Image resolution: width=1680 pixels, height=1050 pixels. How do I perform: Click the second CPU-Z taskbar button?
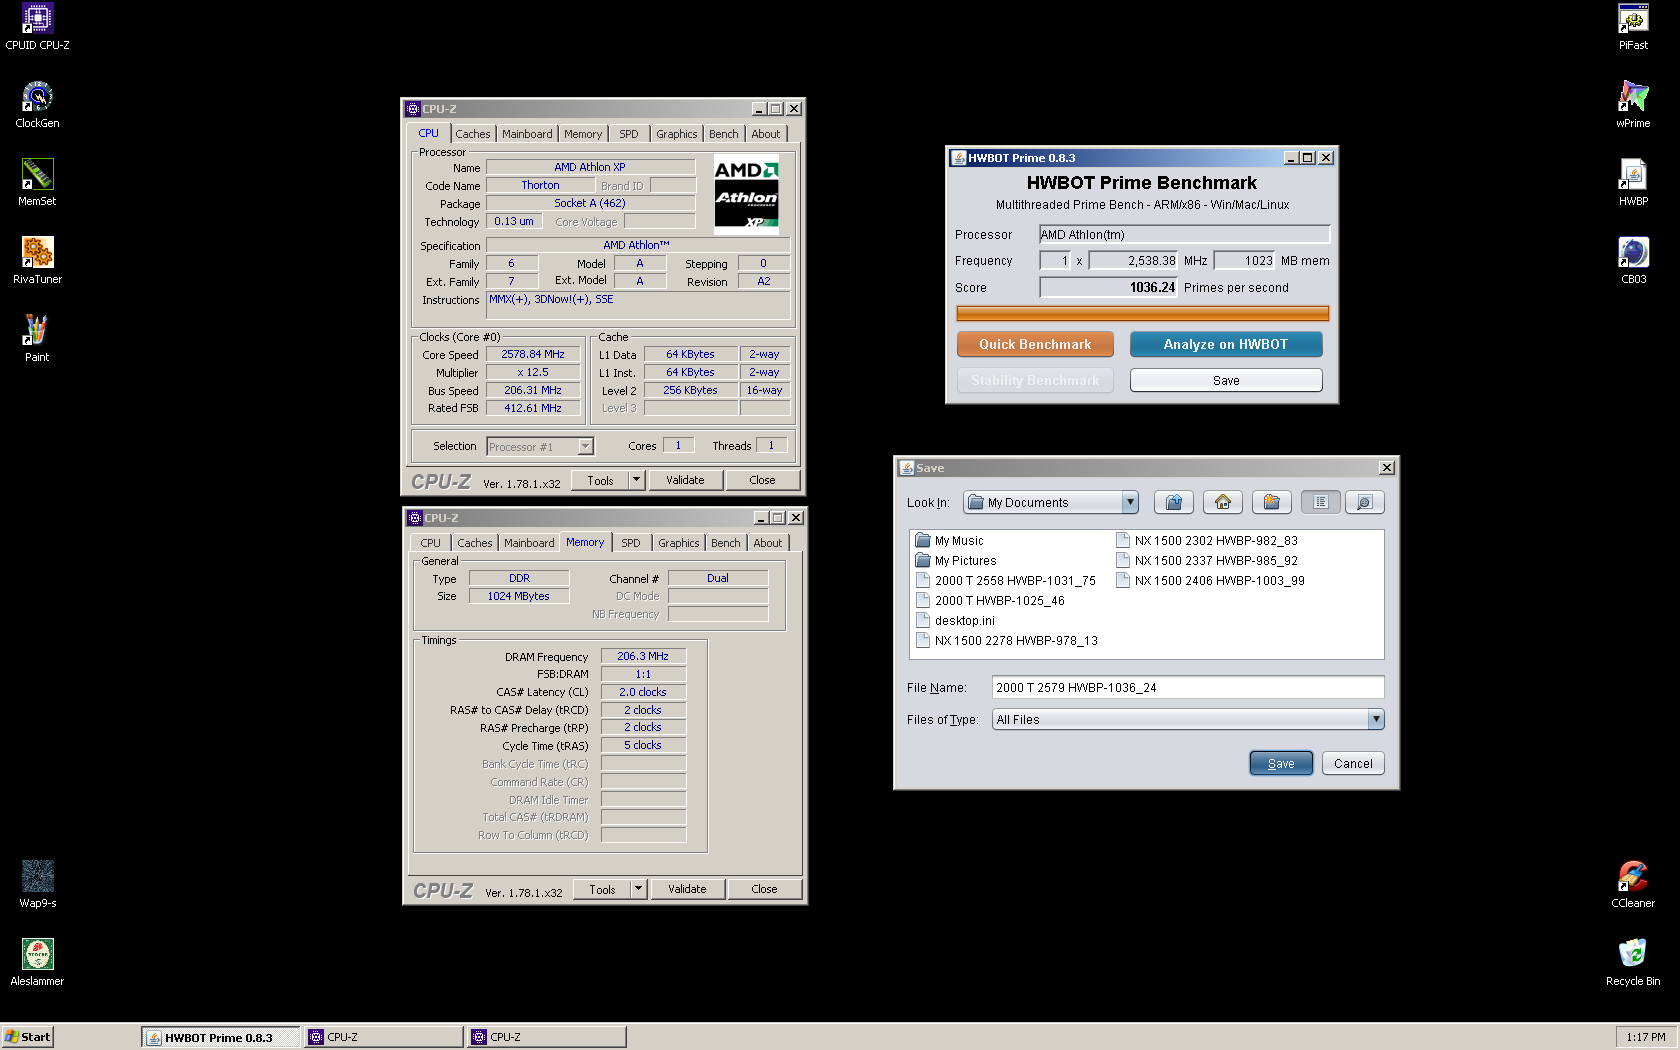pos(547,1037)
